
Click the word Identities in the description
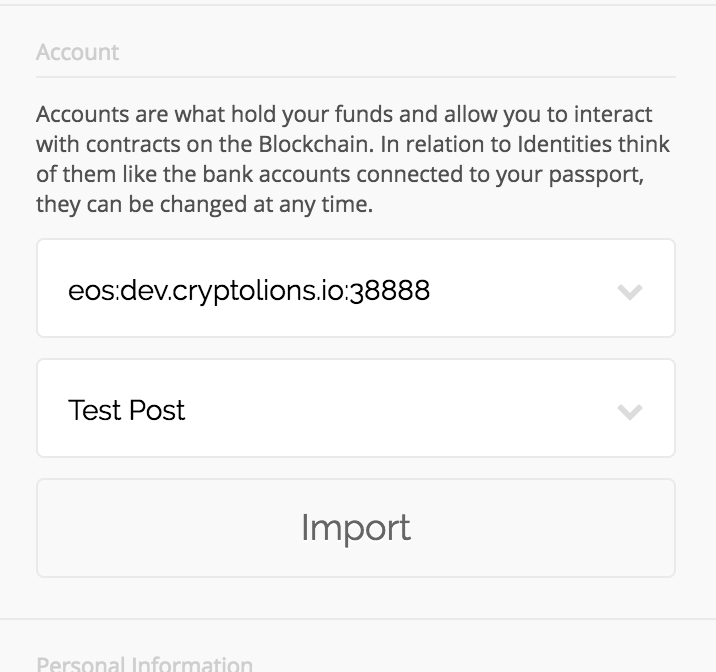click(x=564, y=144)
